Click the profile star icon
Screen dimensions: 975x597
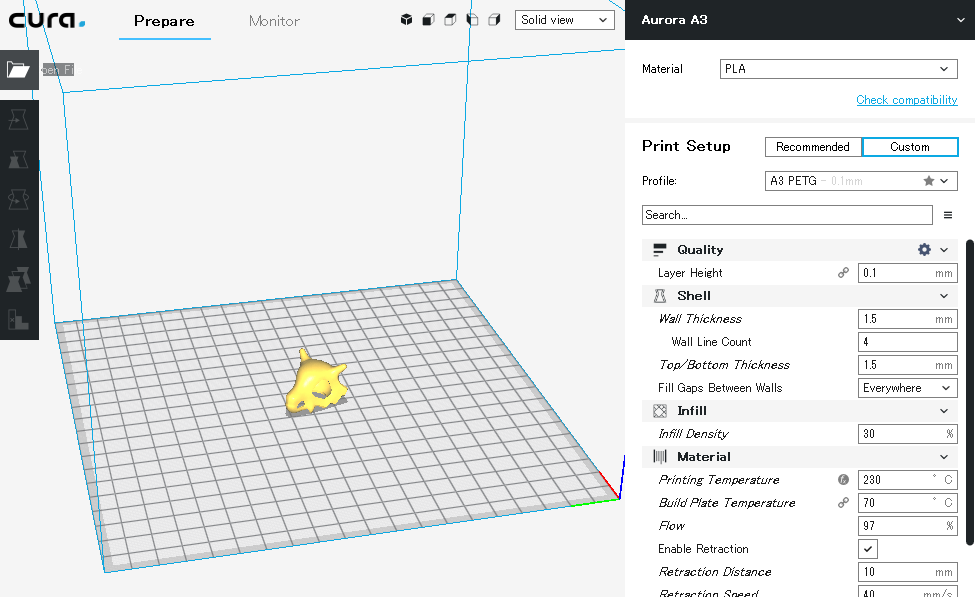(x=929, y=181)
